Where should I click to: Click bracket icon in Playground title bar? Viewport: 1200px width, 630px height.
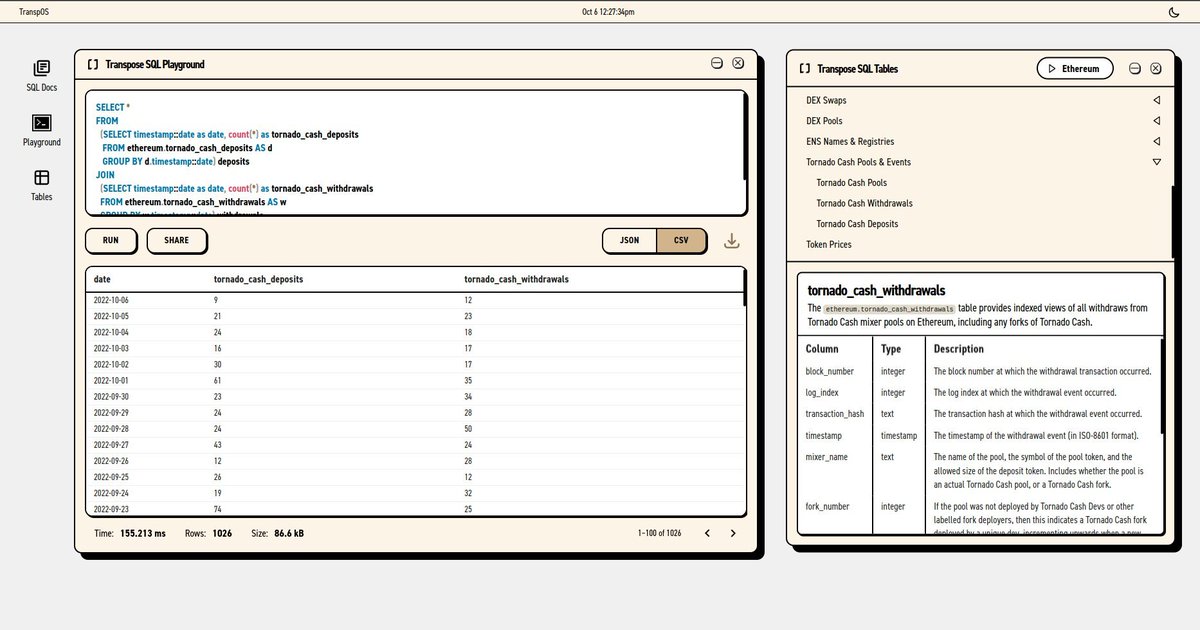point(93,64)
